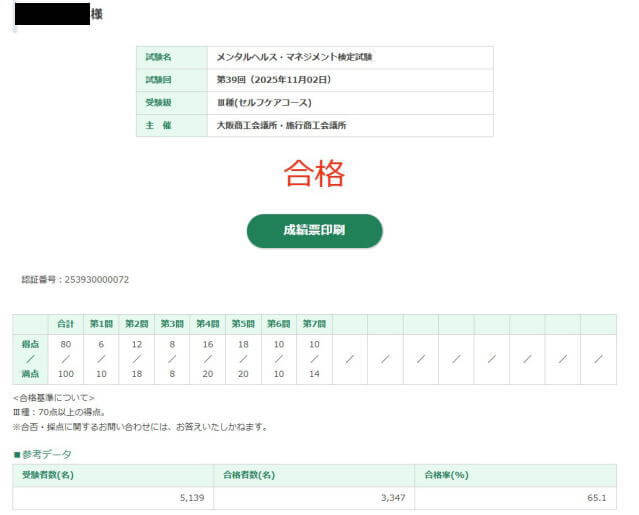Click the 第1問 column header
Viewport: 639px width, 515px height.
tap(101, 324)
